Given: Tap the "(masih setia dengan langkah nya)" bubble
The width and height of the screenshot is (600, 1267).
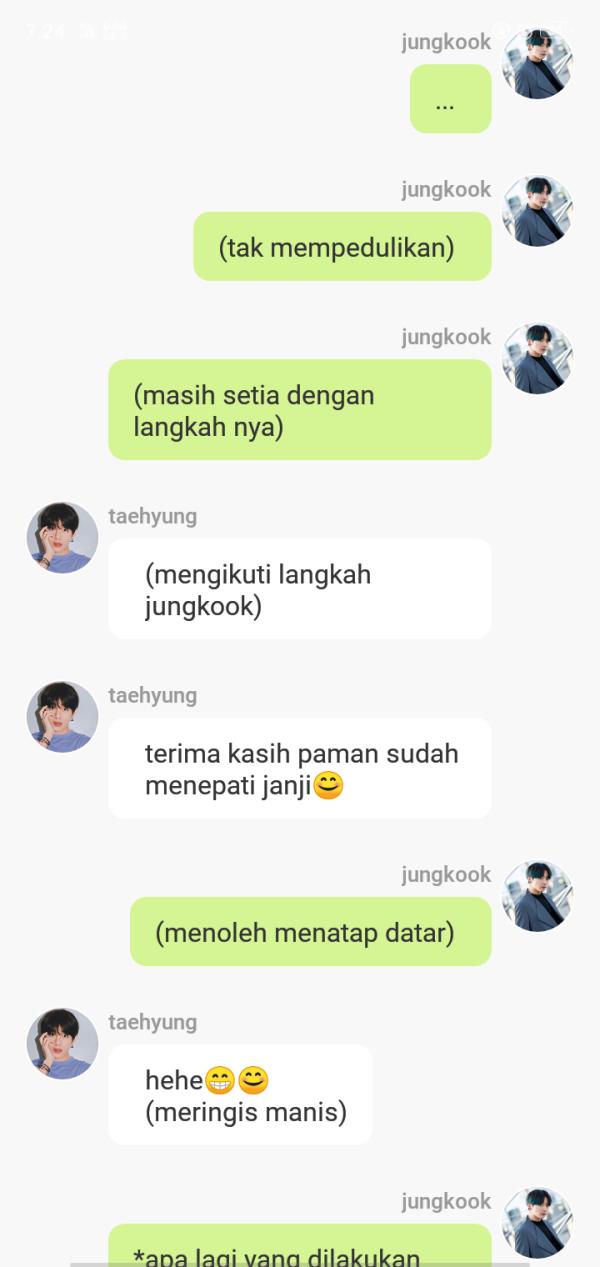Looking at the screenshot, I should pos(300,410).
